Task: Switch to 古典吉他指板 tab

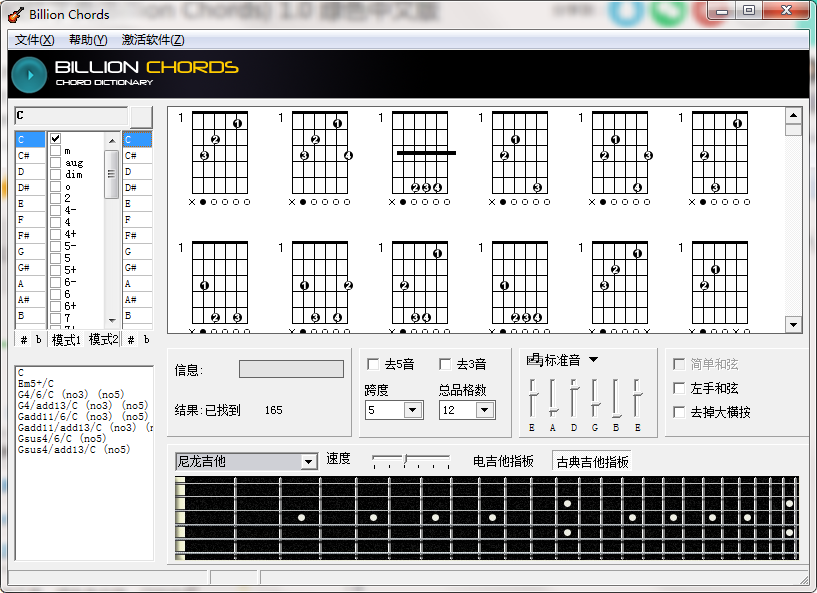Action: (592, 462)
